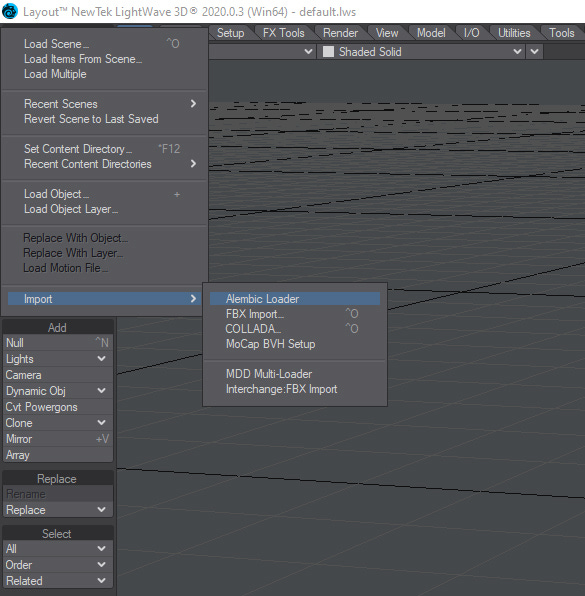Choose MDD Multi-Loader entry
Viewport: 585px width, 596px height.
coord(295,374)
